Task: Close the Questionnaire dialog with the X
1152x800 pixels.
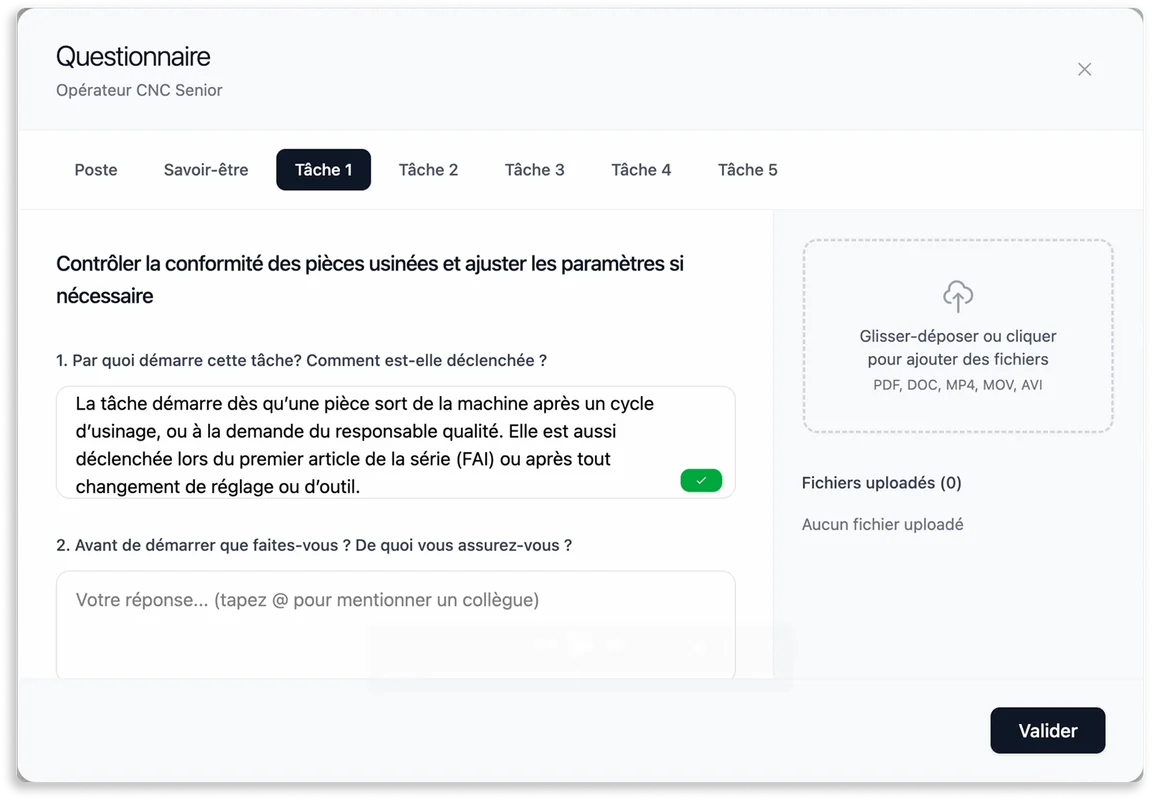Action: coord(1084,70)
